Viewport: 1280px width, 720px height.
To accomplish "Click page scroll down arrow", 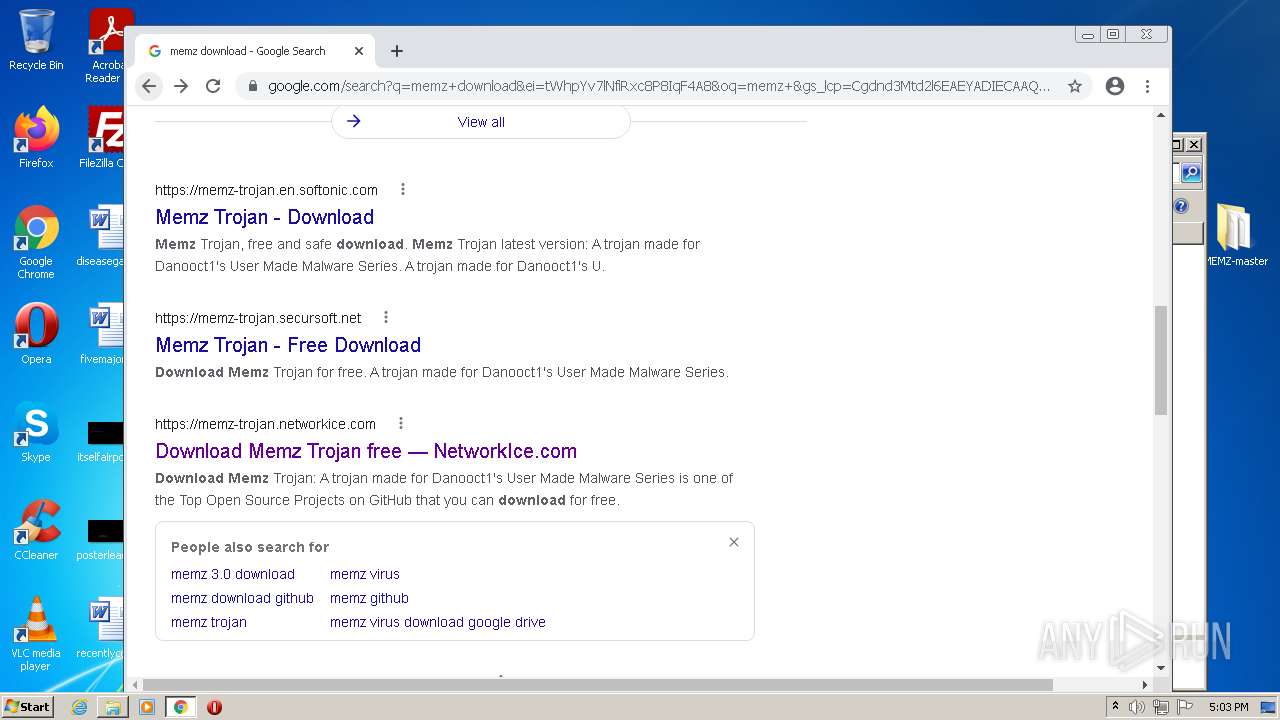I will [x=1161, y=668].
